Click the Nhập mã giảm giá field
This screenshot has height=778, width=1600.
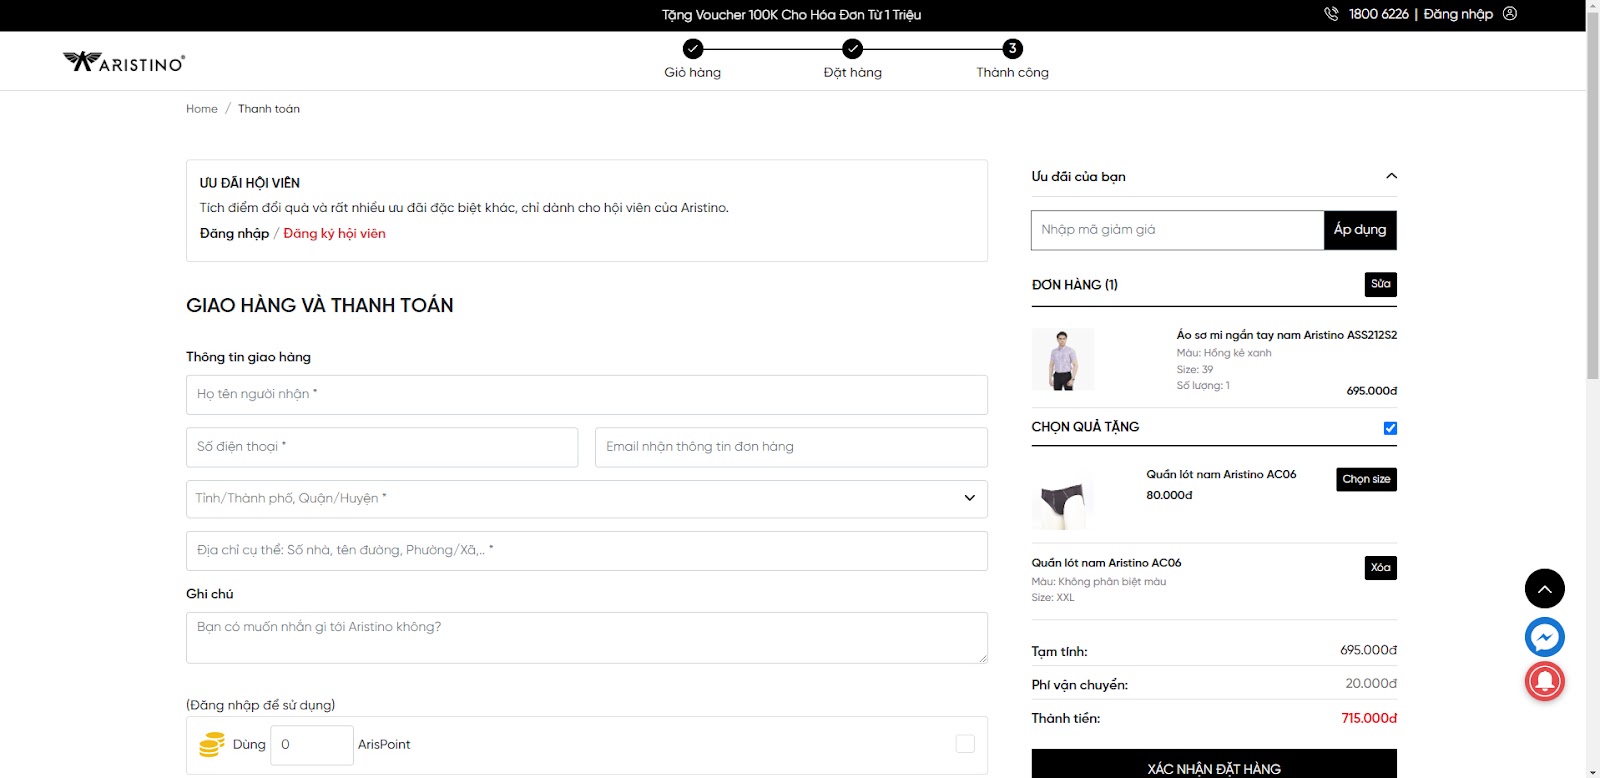coord(1177,230)
